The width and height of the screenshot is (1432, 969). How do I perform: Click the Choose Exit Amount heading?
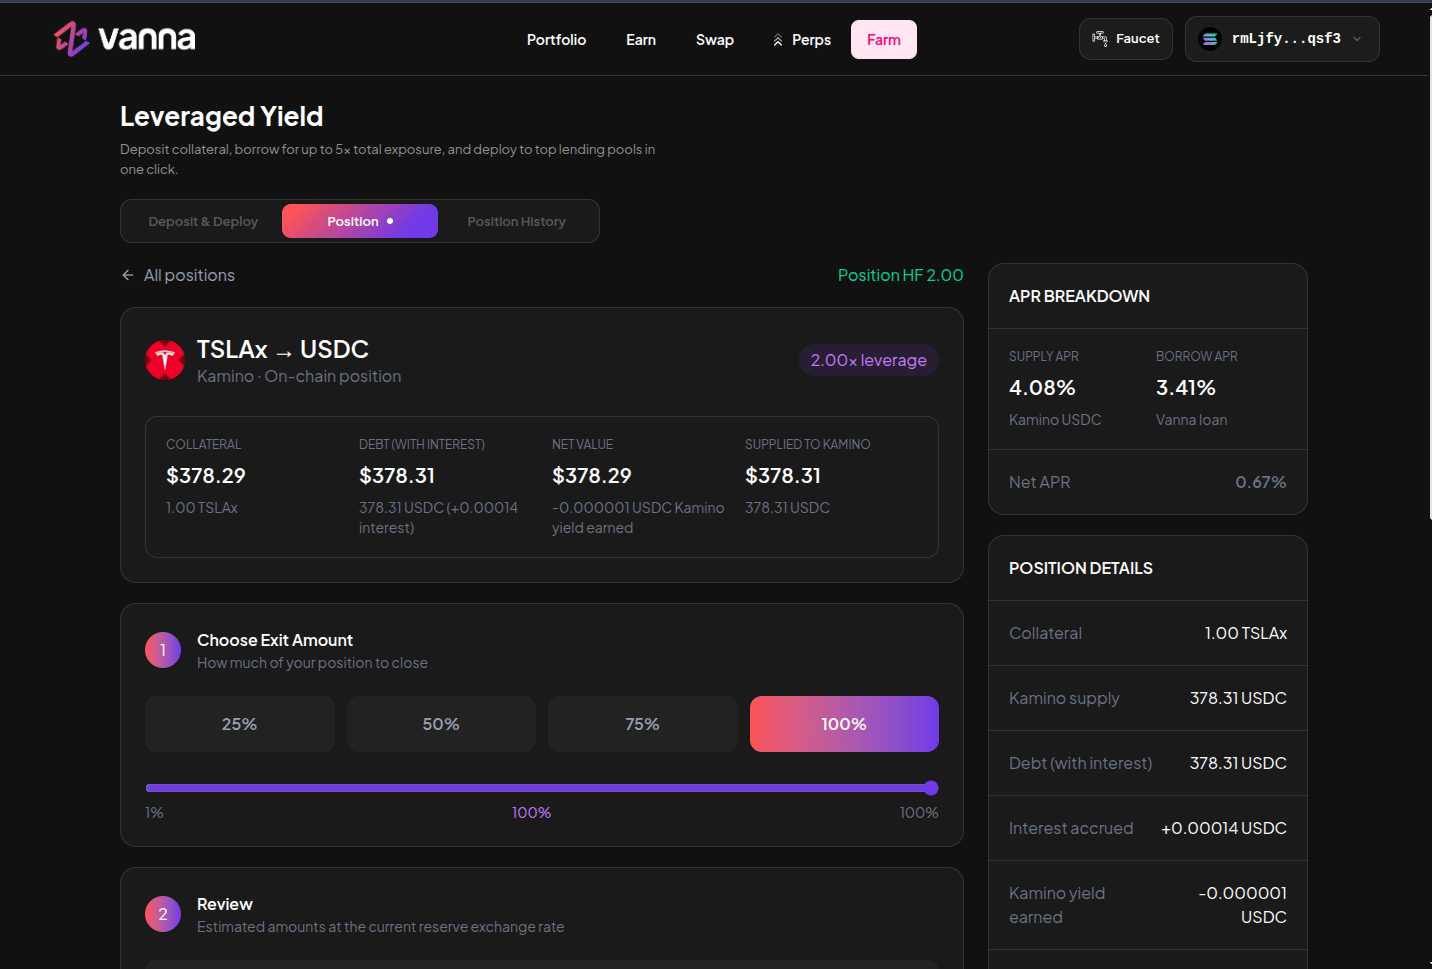(275, 640)
